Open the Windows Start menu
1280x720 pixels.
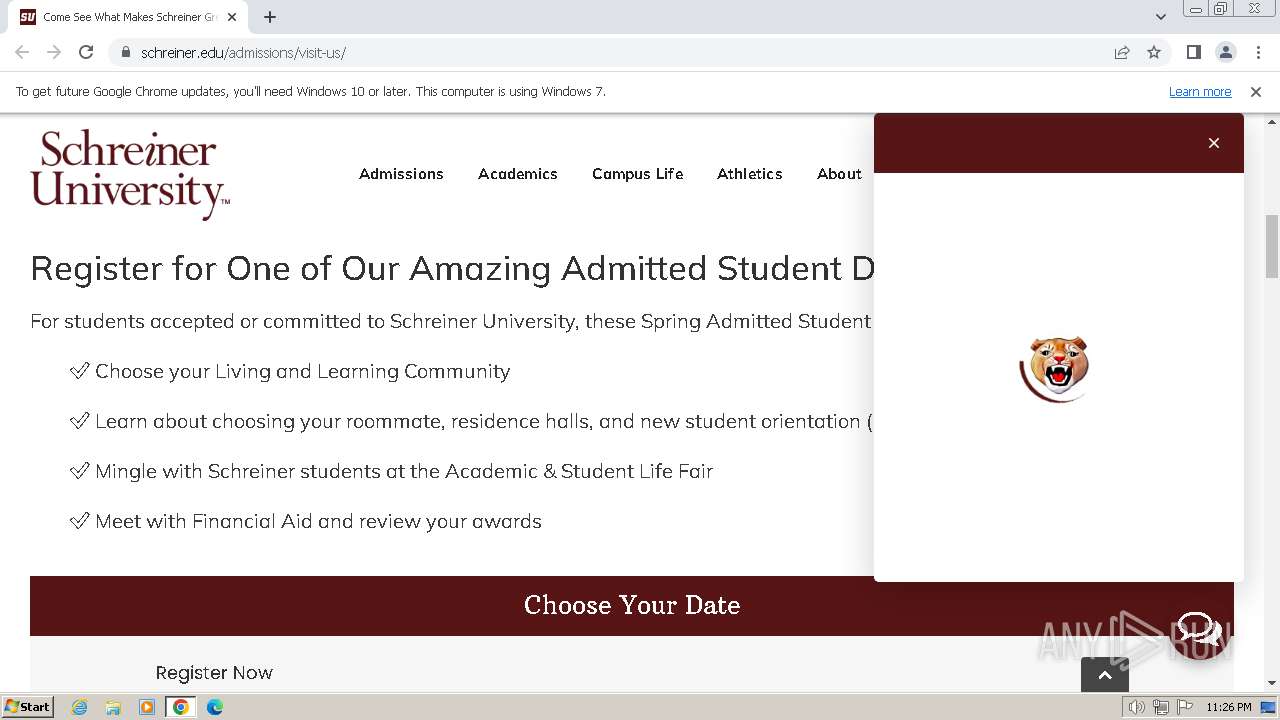point(27,707)
